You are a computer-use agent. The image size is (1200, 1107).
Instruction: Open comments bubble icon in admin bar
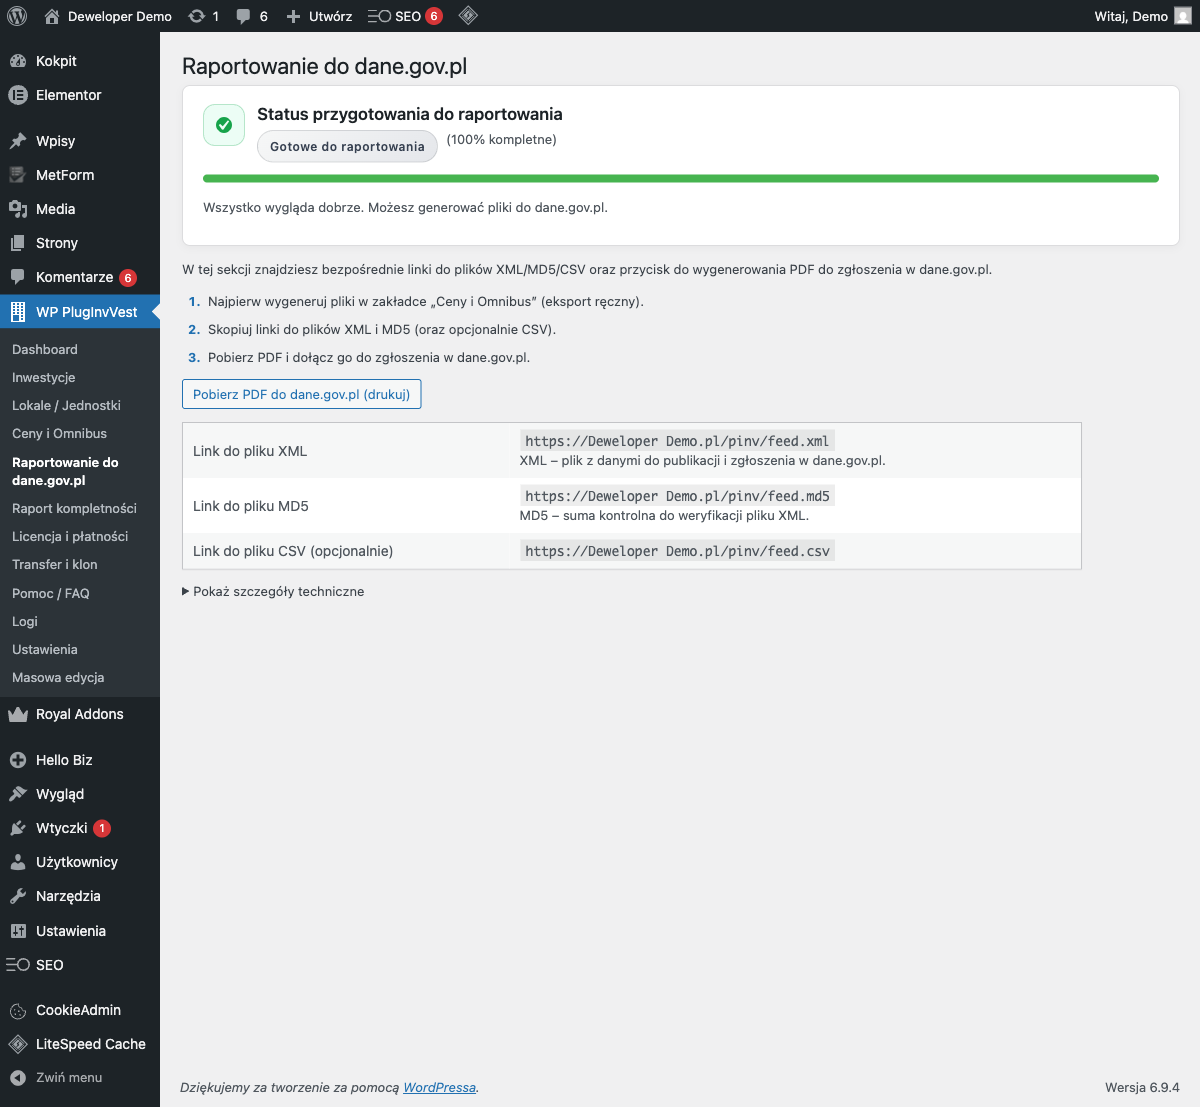click(x=244, y=16)
